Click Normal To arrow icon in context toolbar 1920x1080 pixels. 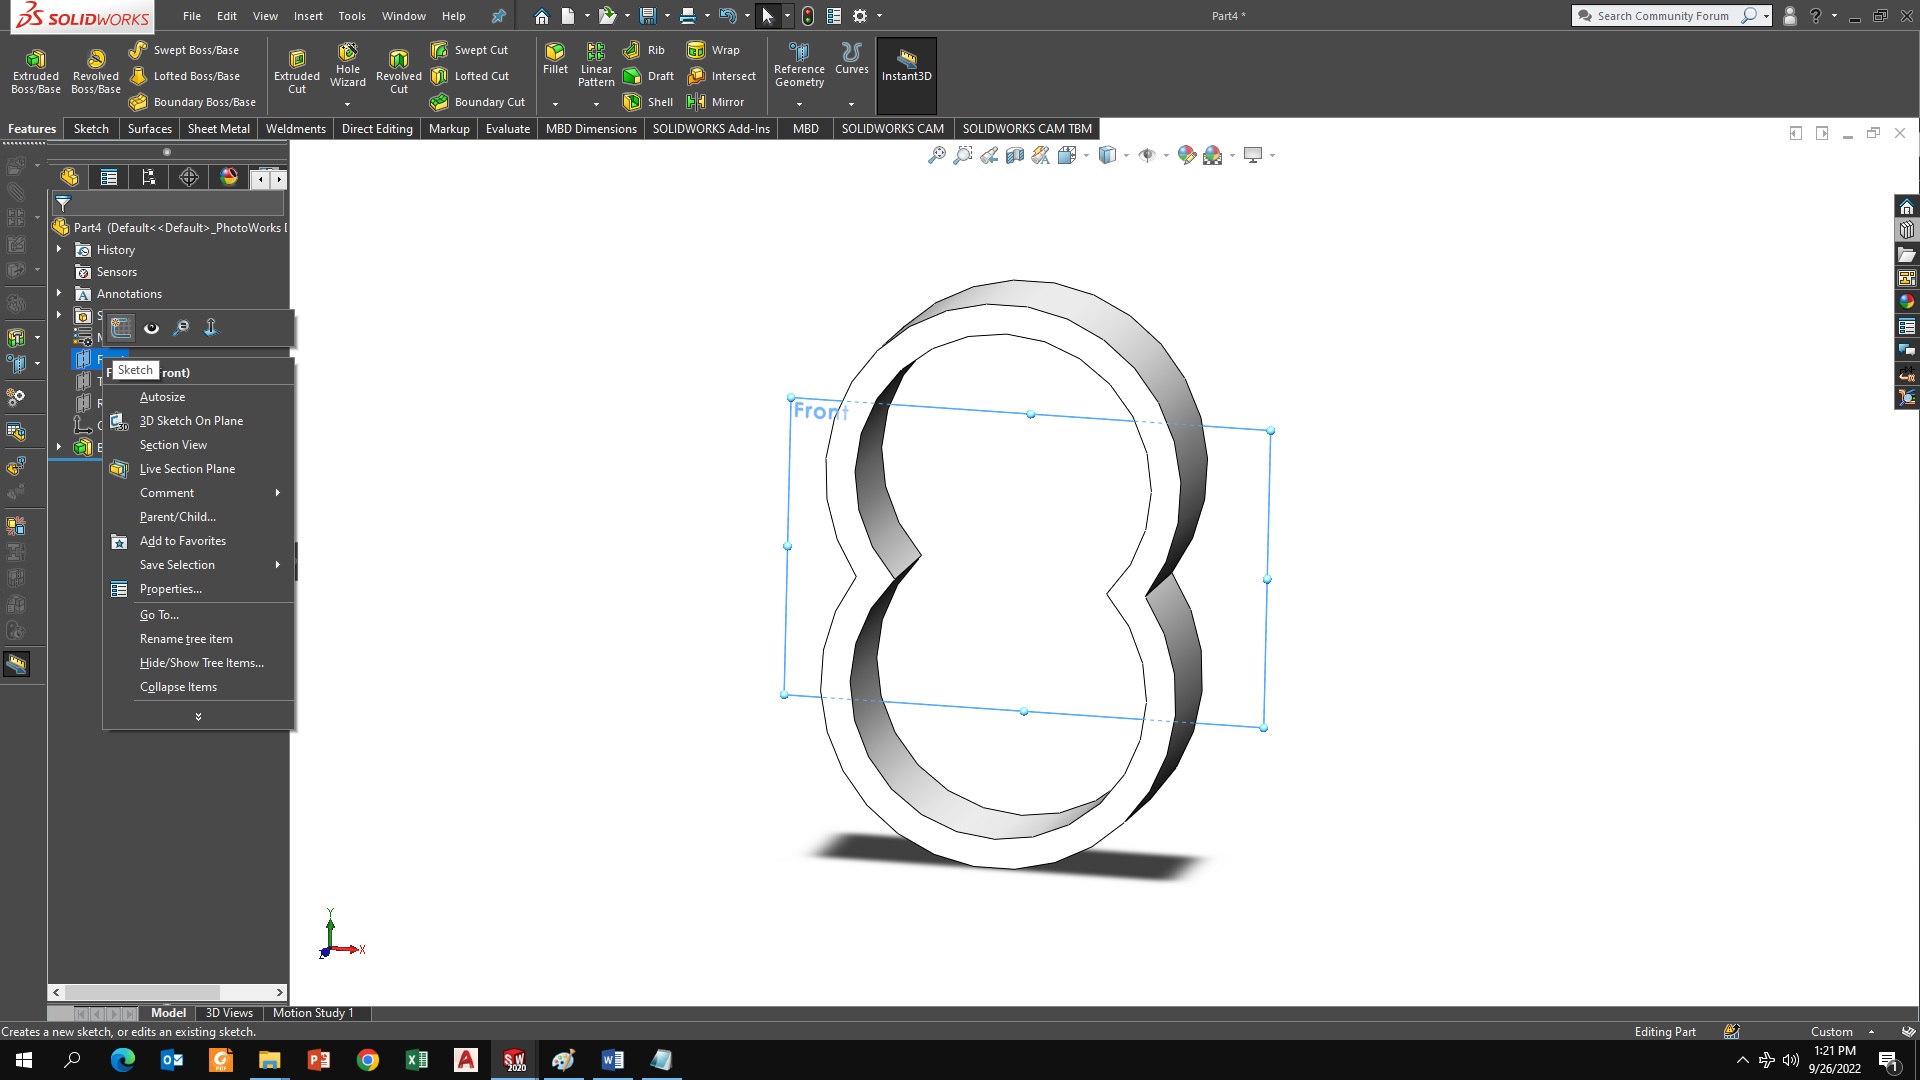point(210,327)
